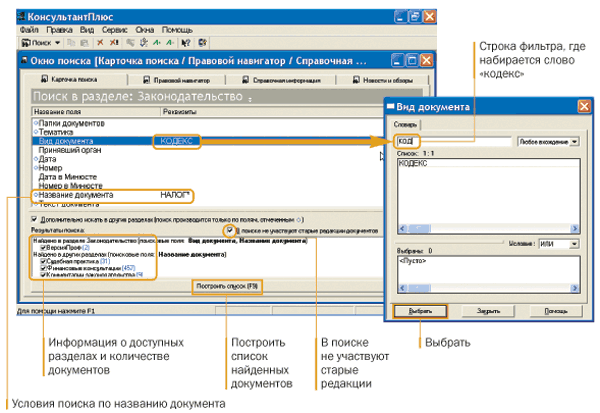Image resolution: width=600 pixels, height=413 pixels.
Task: Click the Paste toolbar icon
Action: (84, 42)
